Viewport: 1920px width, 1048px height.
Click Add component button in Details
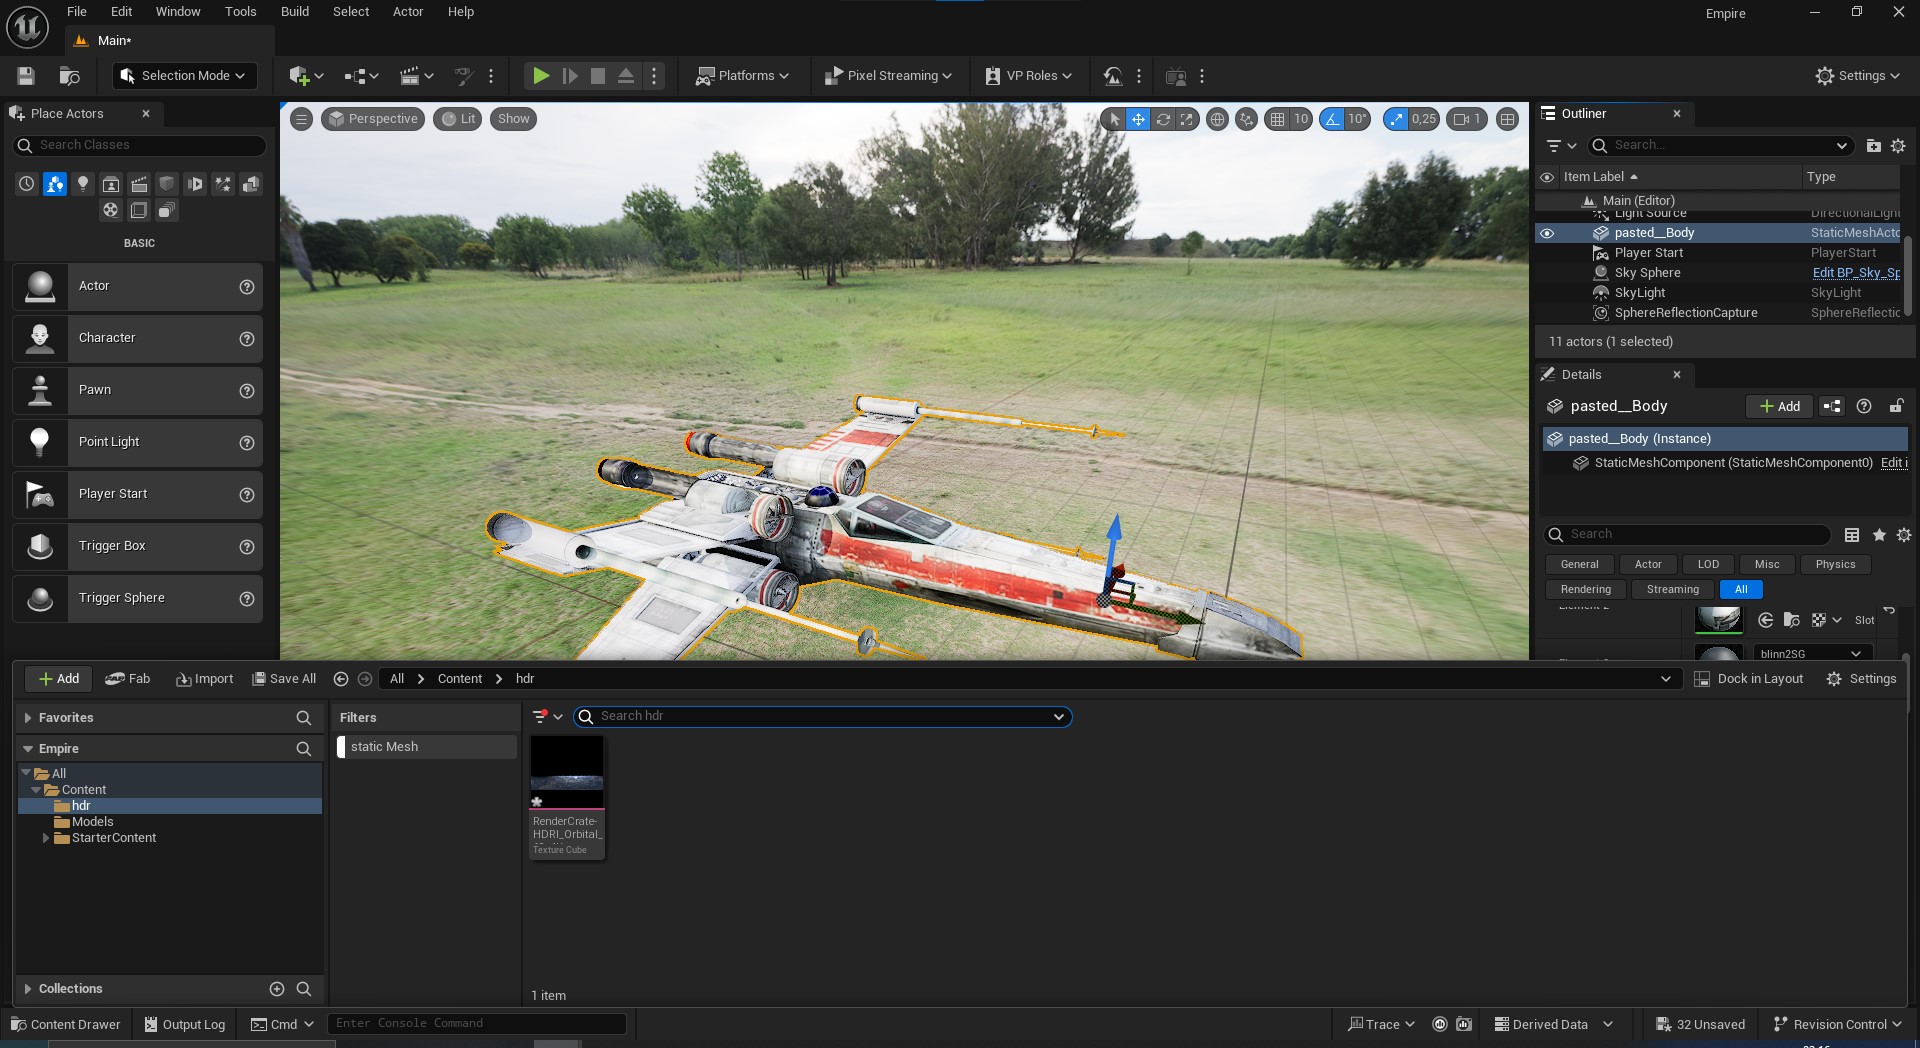coord(1780,406)
